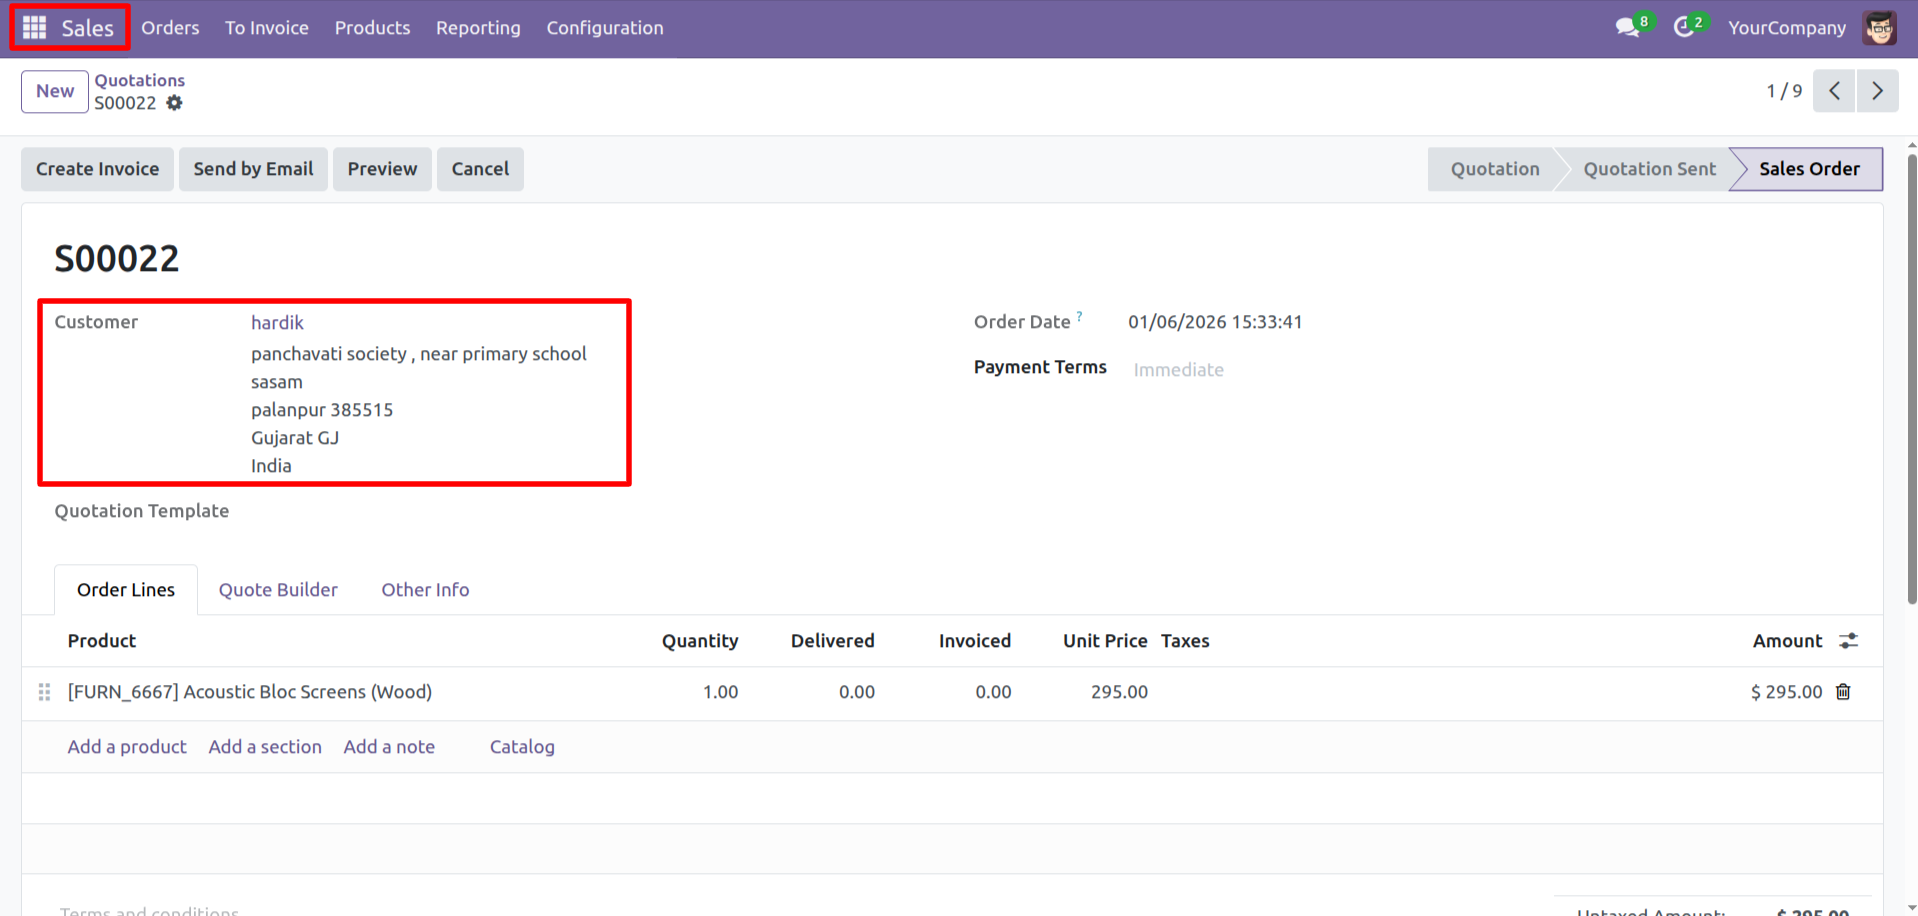
Task: Open the Reporting menu
Action: 478,28
